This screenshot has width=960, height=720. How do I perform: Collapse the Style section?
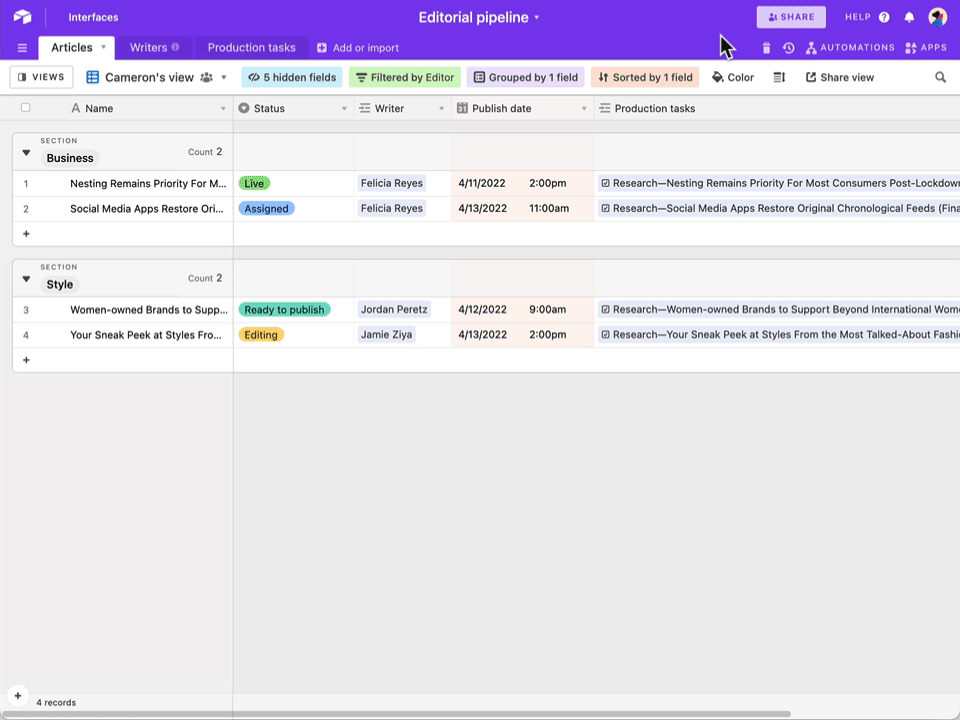[25, 278]
